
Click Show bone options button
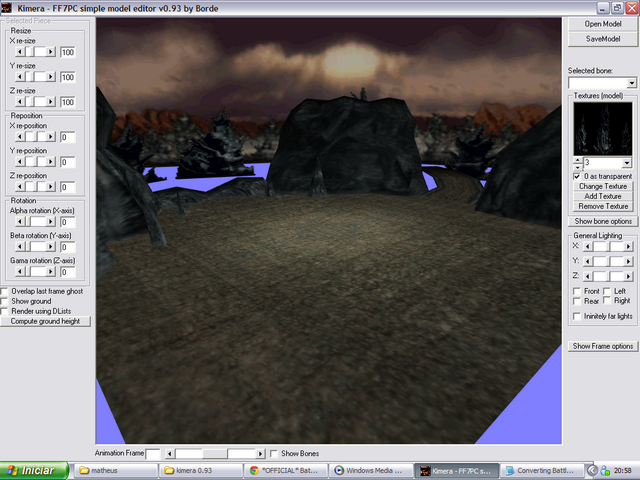[x=603, y=221]
